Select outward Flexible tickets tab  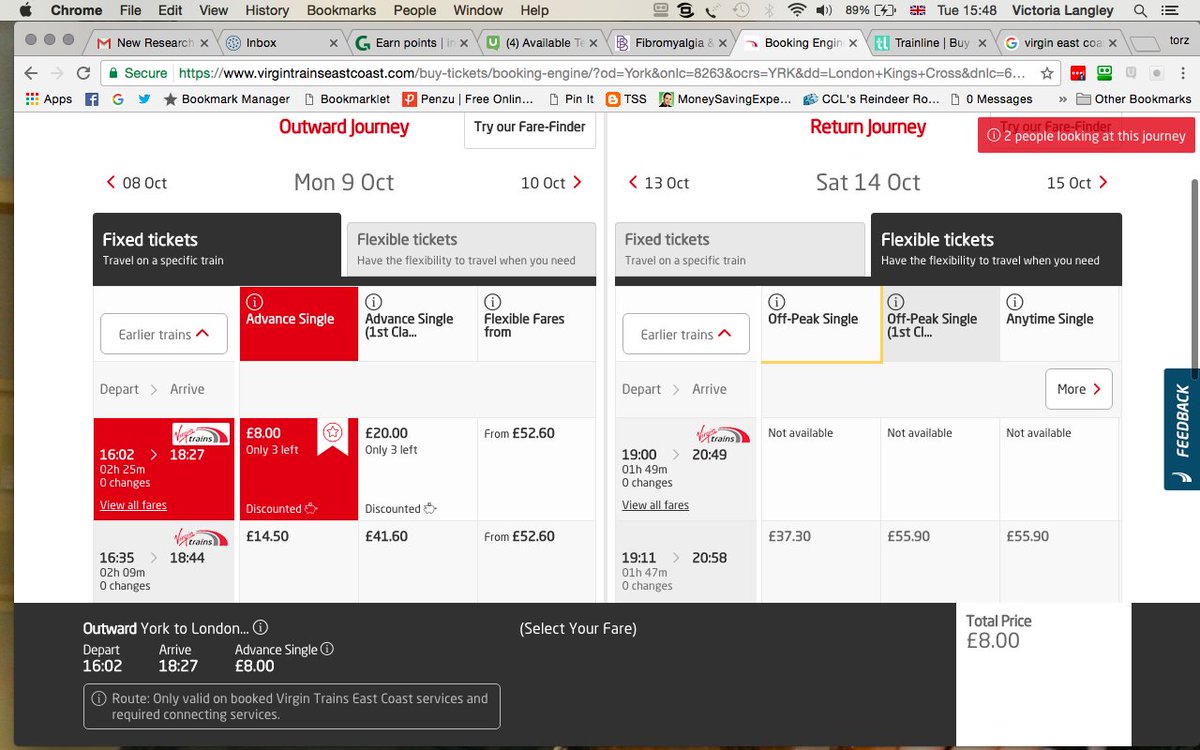471,249
